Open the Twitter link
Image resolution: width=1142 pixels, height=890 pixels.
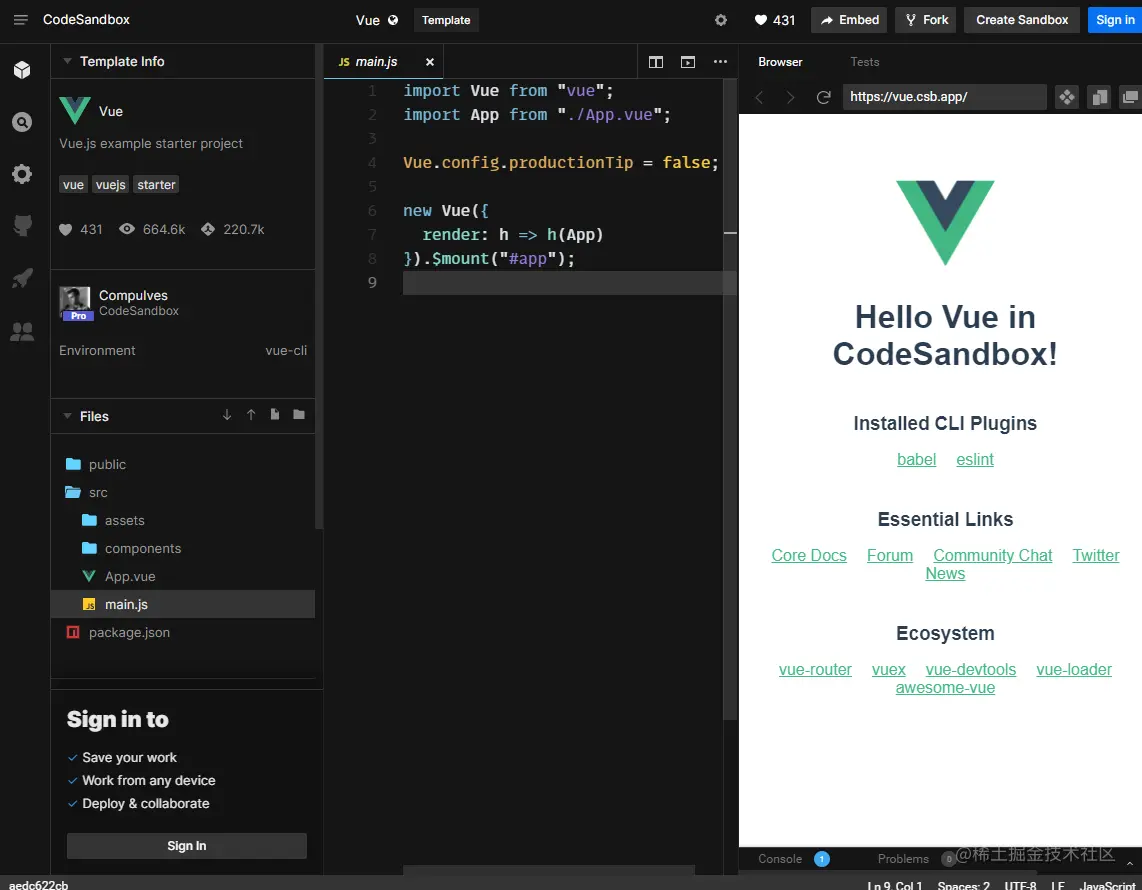1095,555
